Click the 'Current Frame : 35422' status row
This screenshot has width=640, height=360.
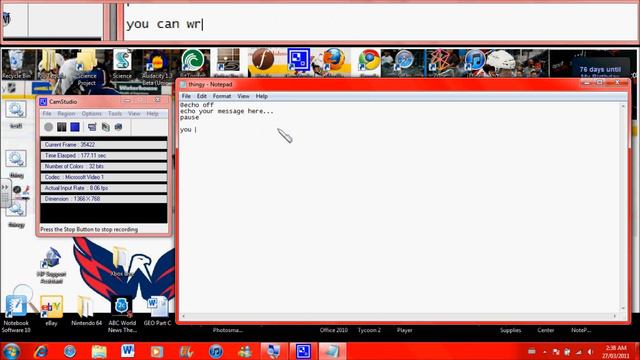[x=104, y=144]
